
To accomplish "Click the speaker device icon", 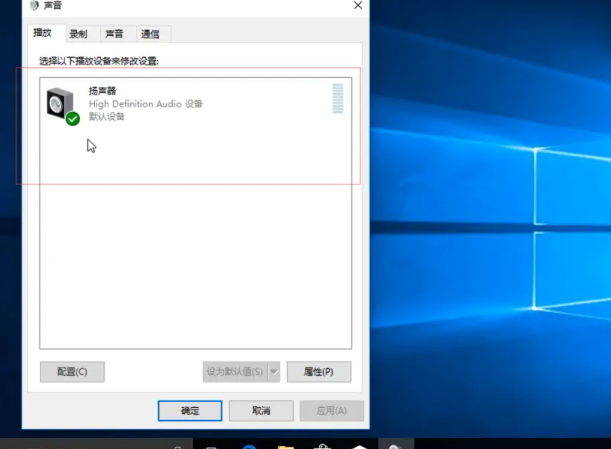I will pyautogui.click(x=61, y=103).
